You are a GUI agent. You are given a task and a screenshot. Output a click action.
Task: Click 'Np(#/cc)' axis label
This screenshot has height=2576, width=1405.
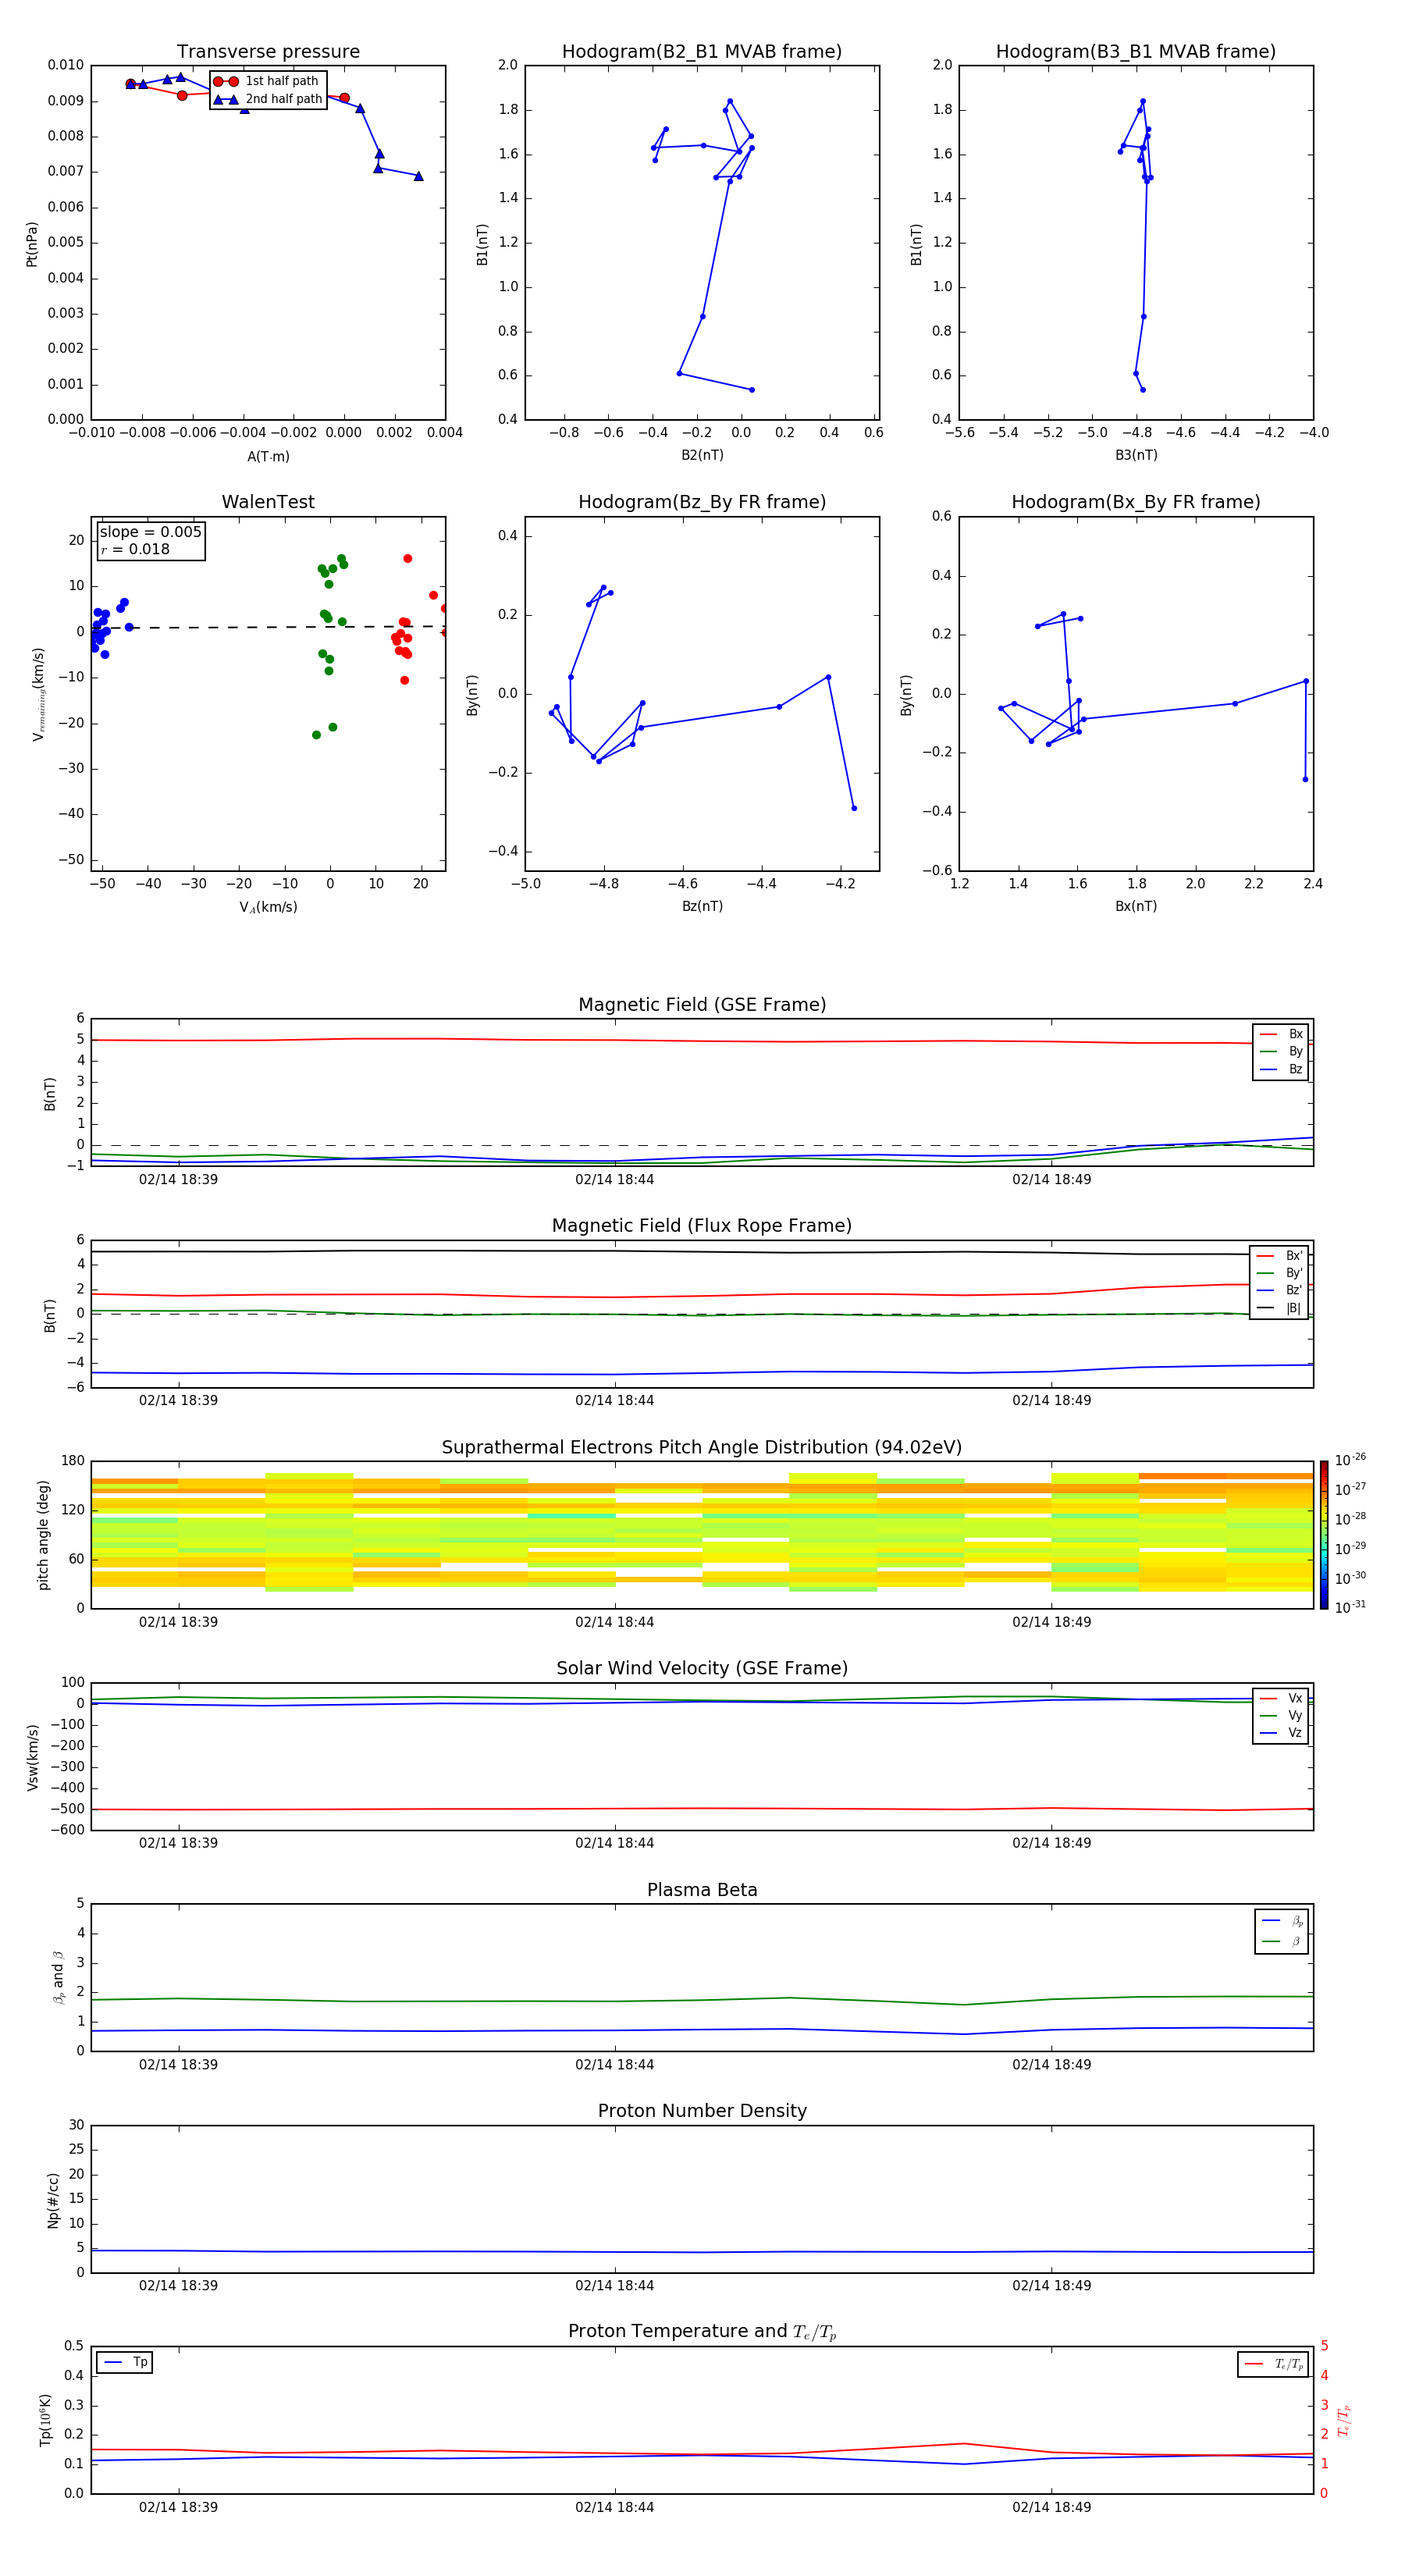click(x=53, y=2200)
